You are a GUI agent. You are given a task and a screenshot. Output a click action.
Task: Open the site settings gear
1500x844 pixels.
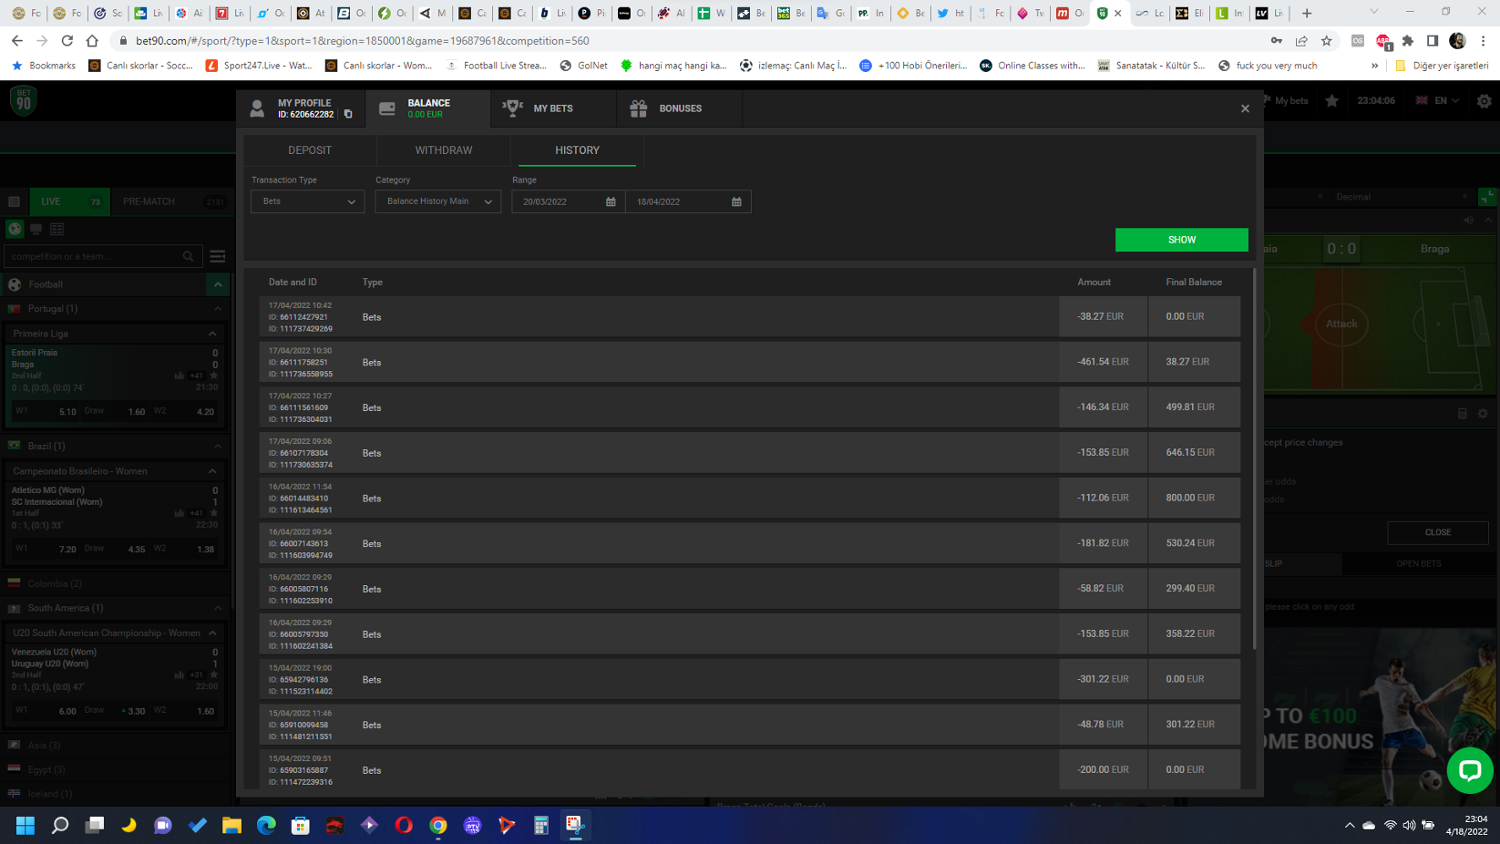pyautogui.click(x=1484, y=101)
